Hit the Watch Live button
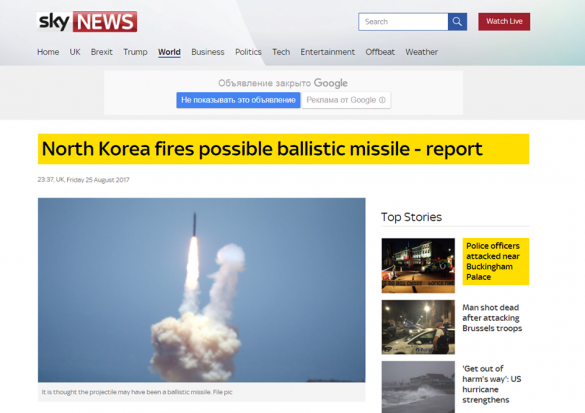The width and height of the screenshot is (585, 413). coord(504,22)
